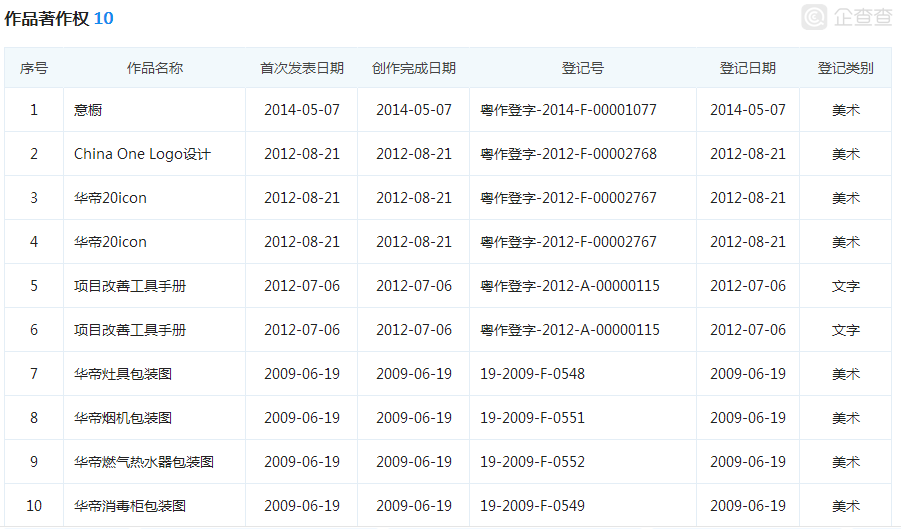Select the work name 意橱

pyautogui.click(x=88, y=110)
